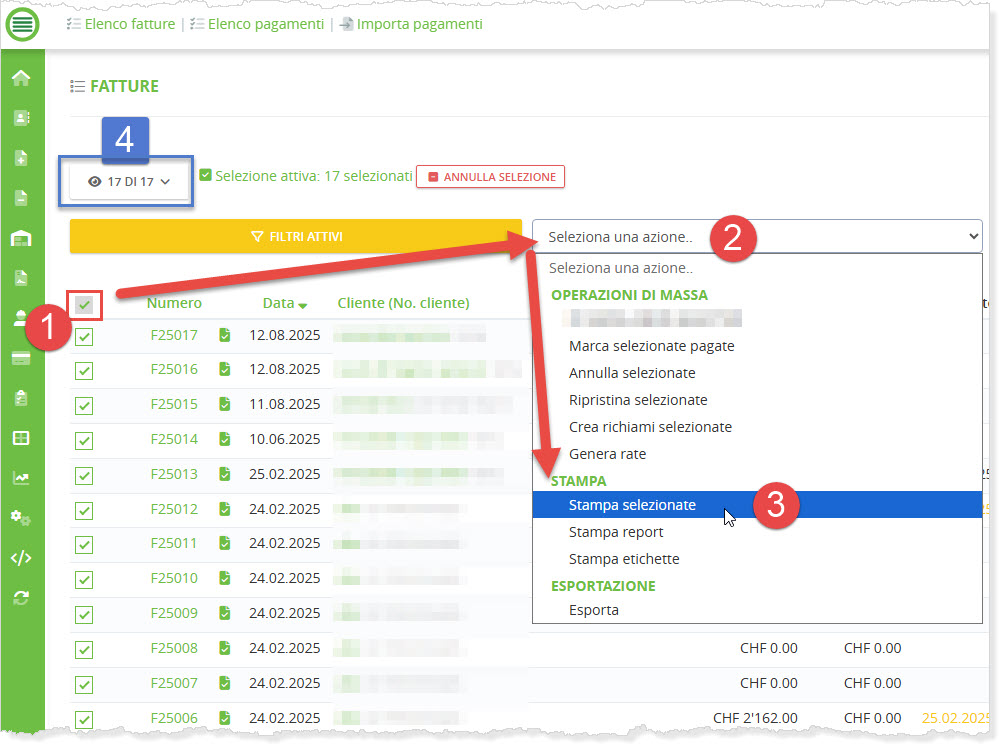The width and height of the screenshot is (1006, 751).
Task: Uncheck the checkbox for invoice F25015
Action: click(x=84, y=405)
